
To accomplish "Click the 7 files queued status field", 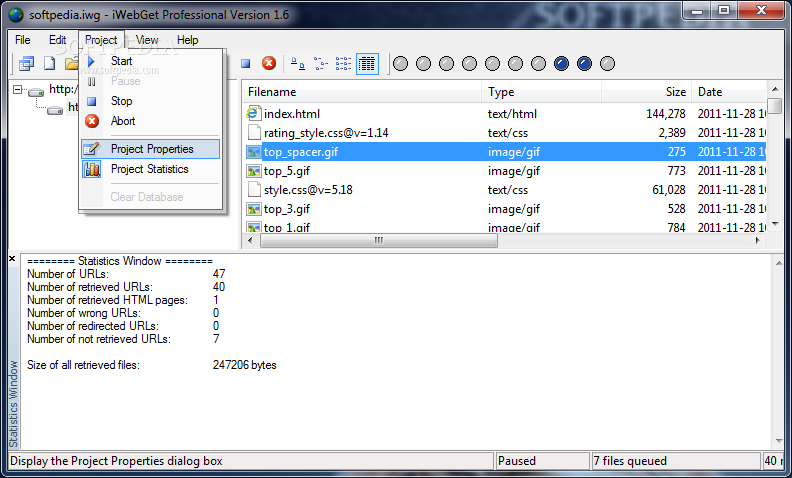I will click(675, 461).
